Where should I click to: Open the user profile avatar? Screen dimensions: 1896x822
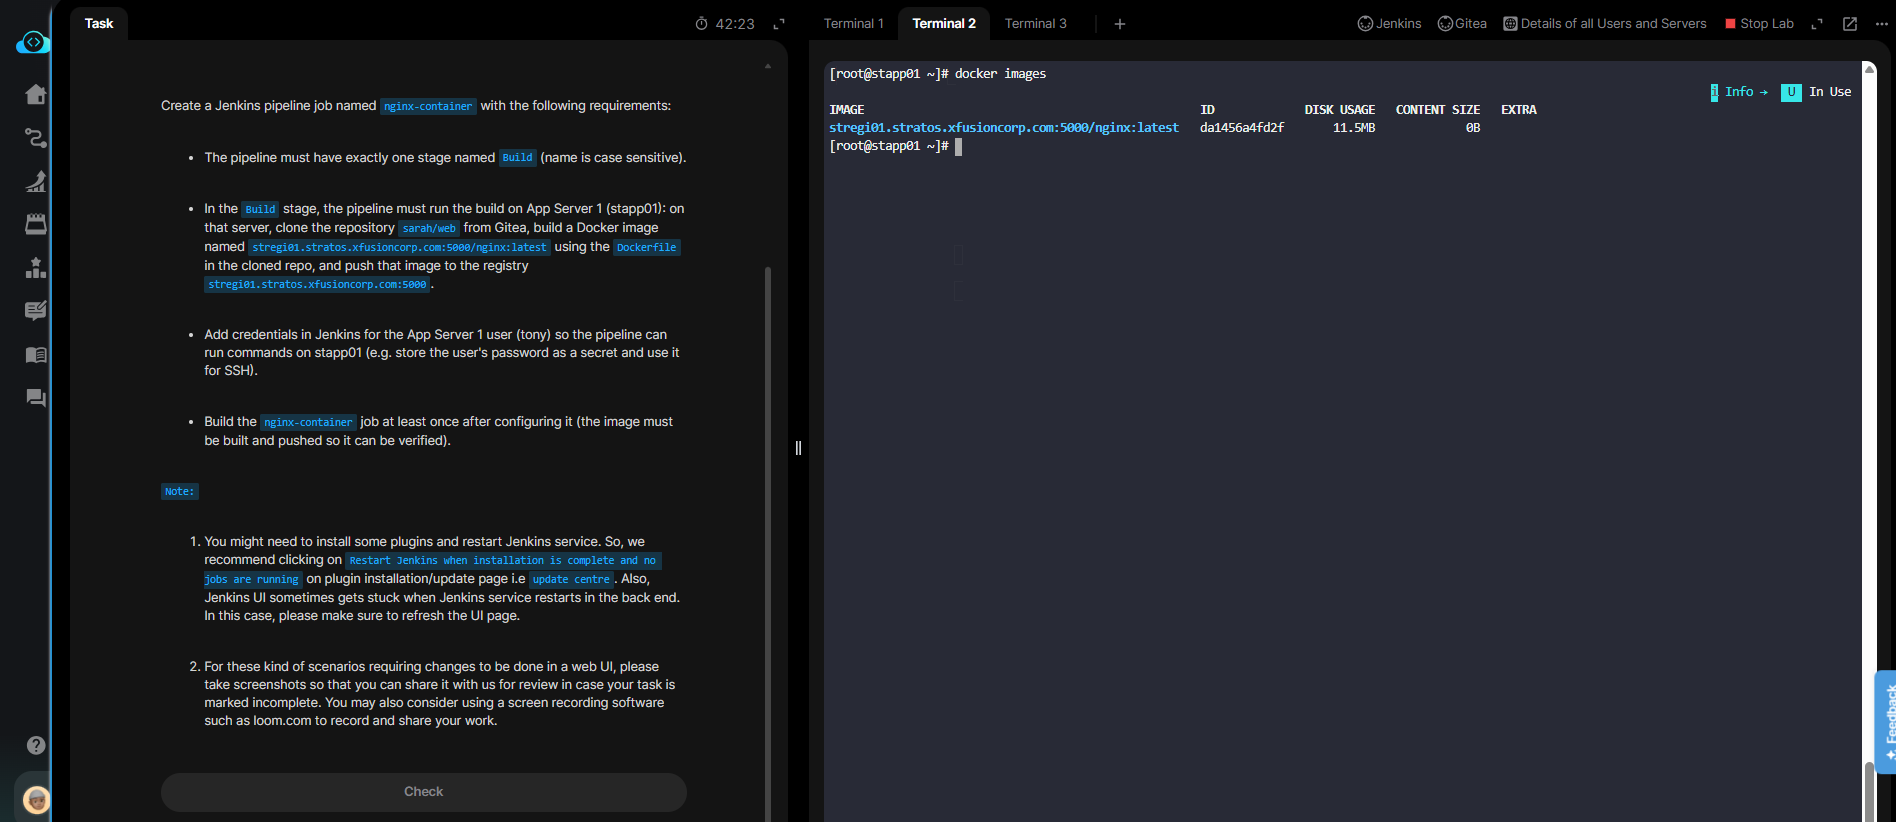tap(36, 799)
